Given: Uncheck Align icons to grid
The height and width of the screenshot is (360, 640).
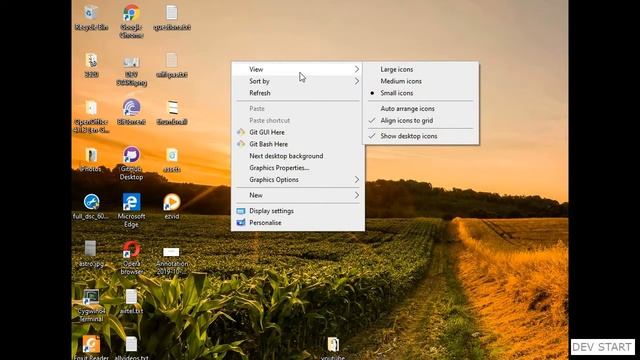Looking at the screenshot, I should click(x=420, y=120).
